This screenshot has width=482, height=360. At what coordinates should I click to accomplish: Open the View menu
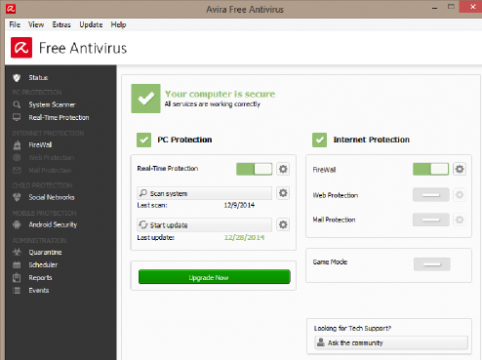[x=36, y=25]
